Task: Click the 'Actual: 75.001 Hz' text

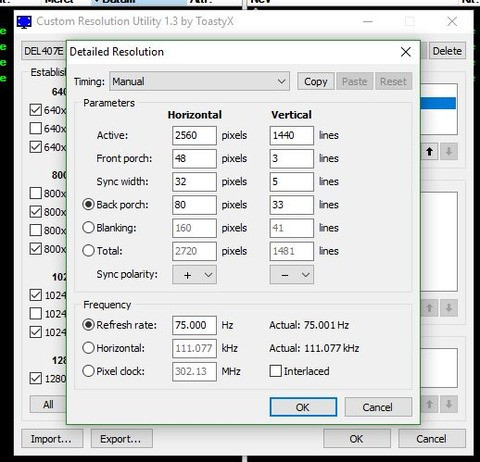Action: pyautogui.click(x=309, y=325)
